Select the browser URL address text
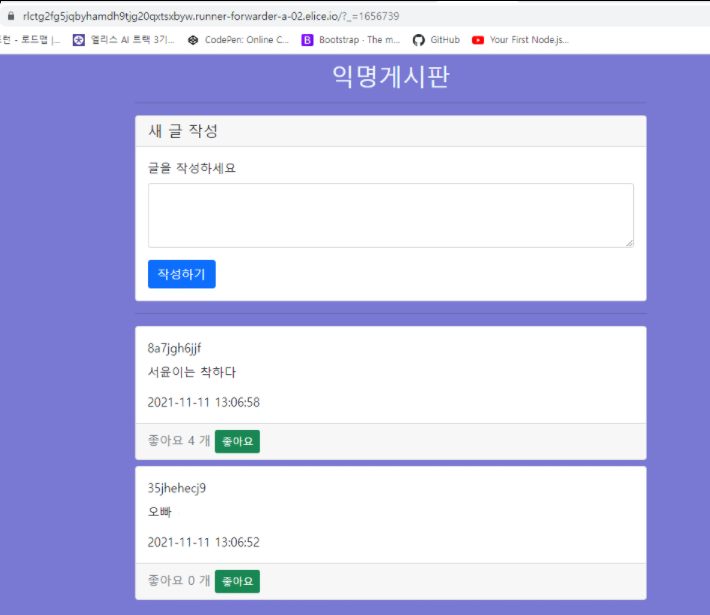The height and width of the screenshot is (615, 710). coord(211,16)
